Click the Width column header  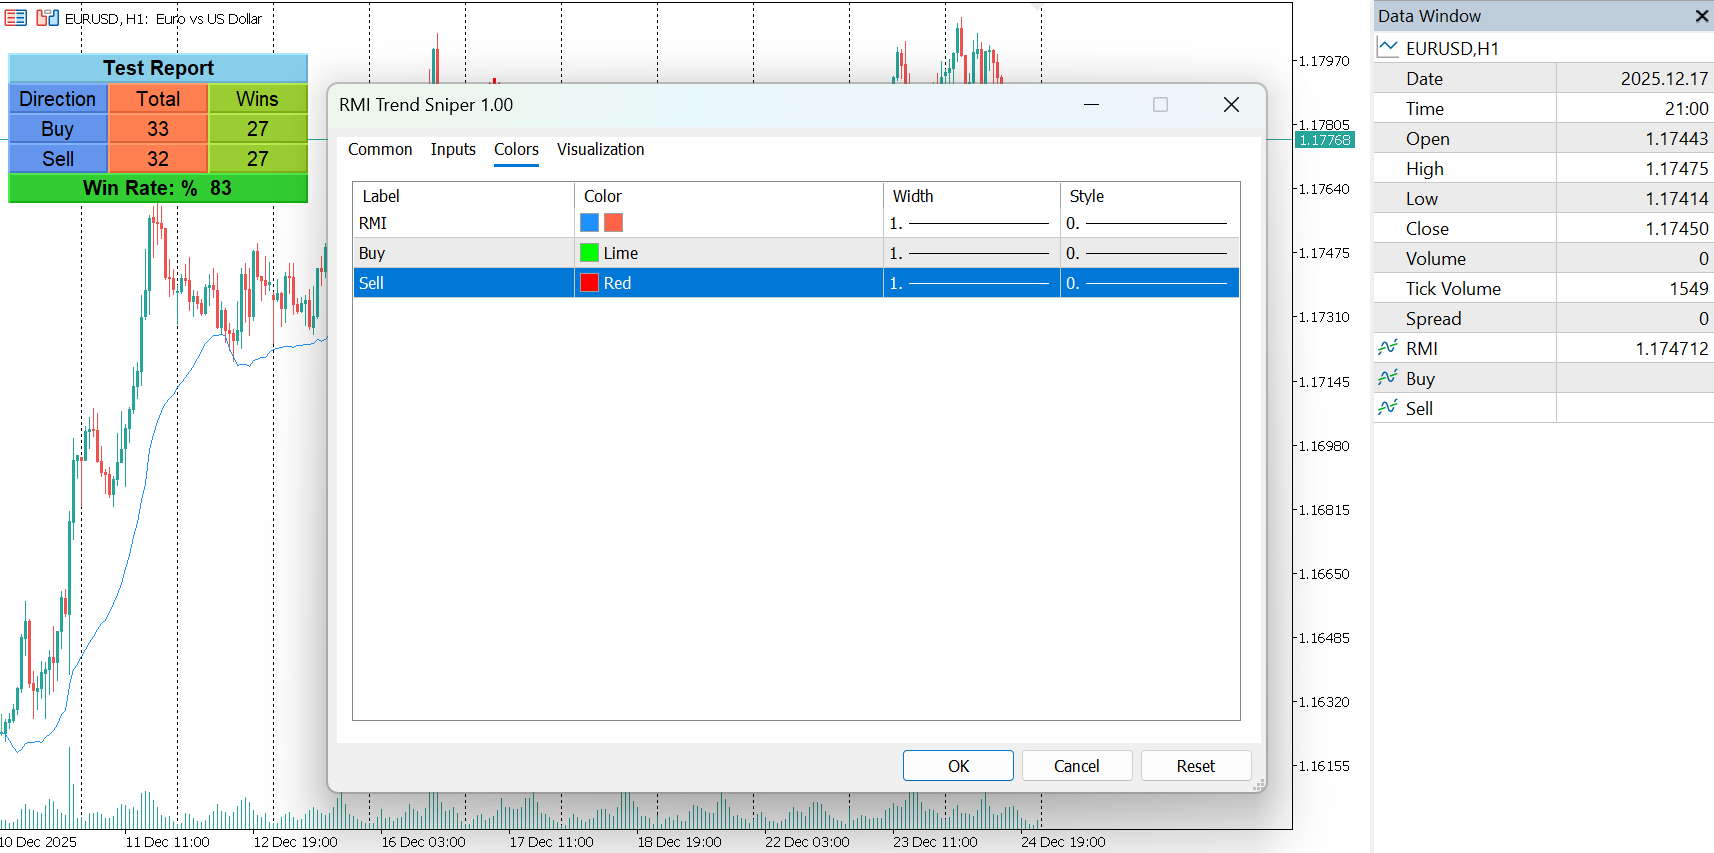click(x=971, y=196)
